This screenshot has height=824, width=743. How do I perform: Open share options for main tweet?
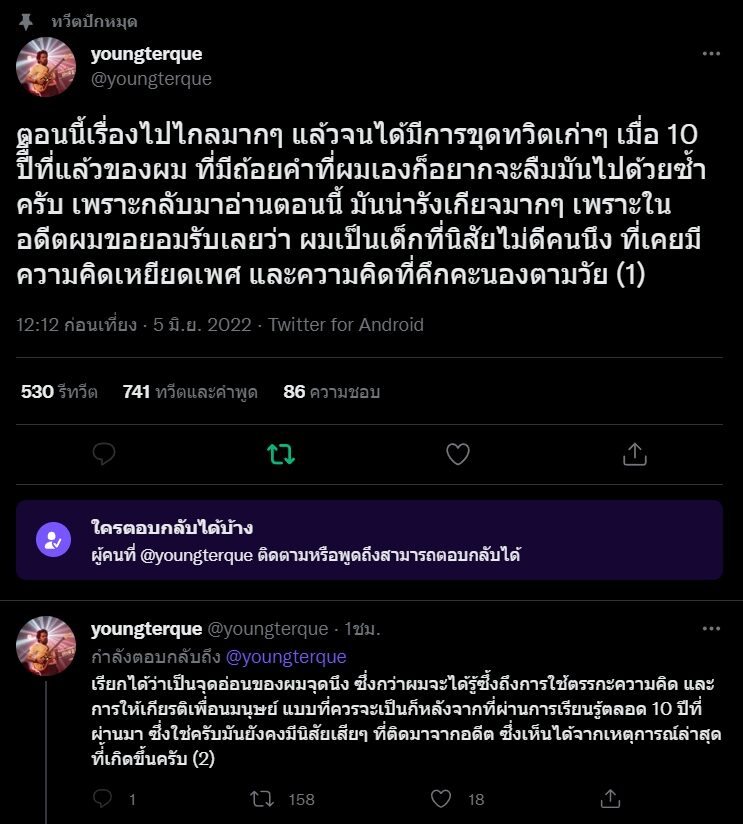point(634,454)
